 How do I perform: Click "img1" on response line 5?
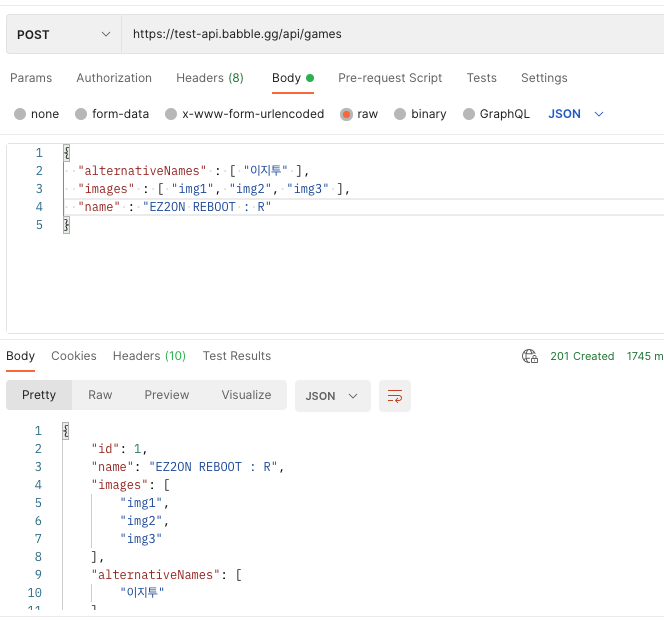(x=141, y=503)
